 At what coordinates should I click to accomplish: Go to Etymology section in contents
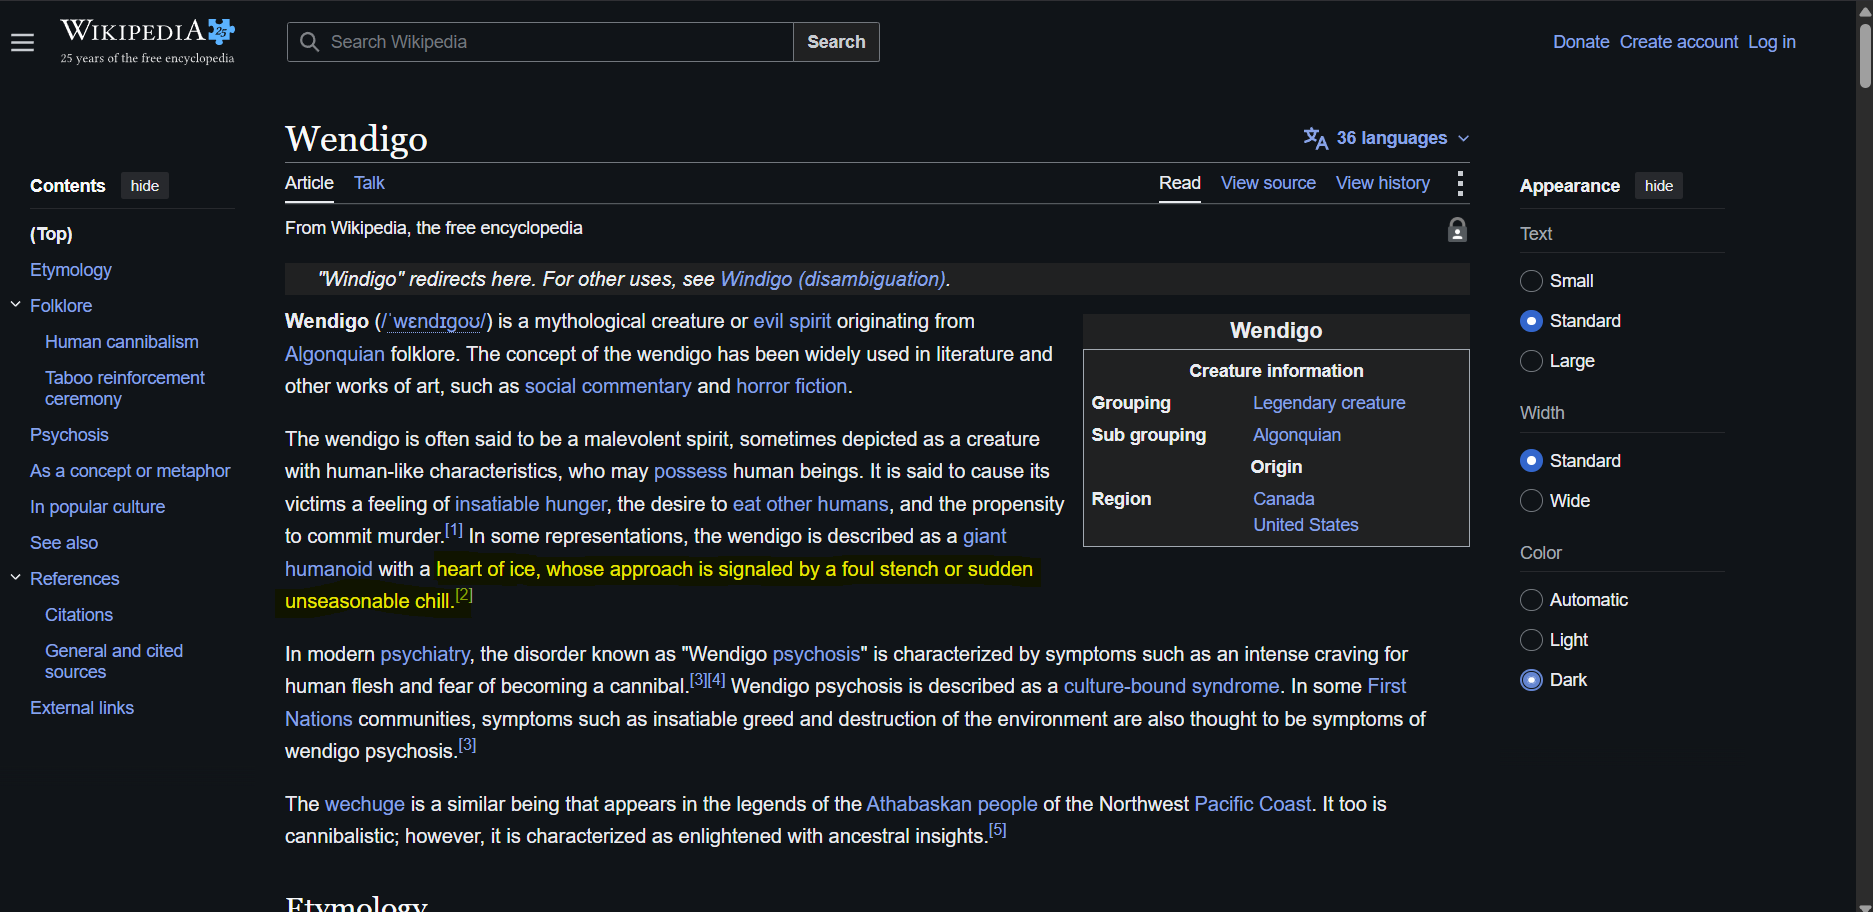(71, 270)
